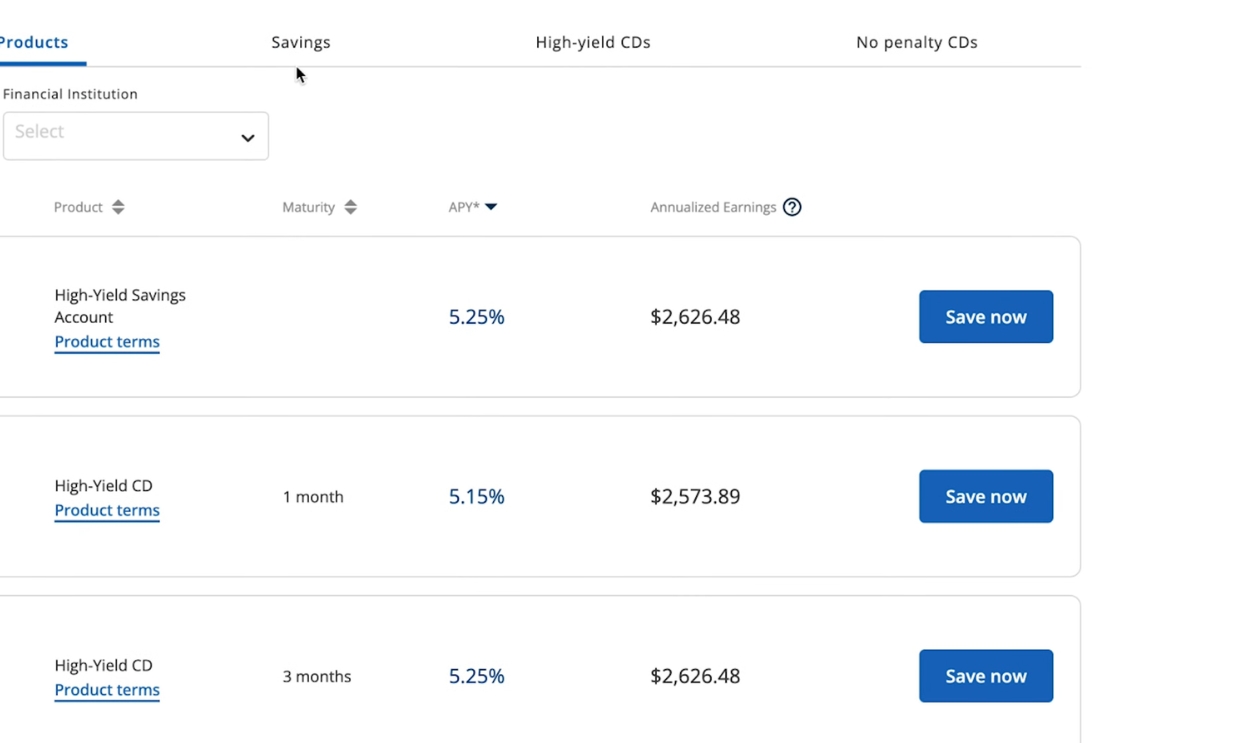The height and width of the screenshot is (743, 1253).
Task: Switch to the Savings tab
Action: pos(301,42)
